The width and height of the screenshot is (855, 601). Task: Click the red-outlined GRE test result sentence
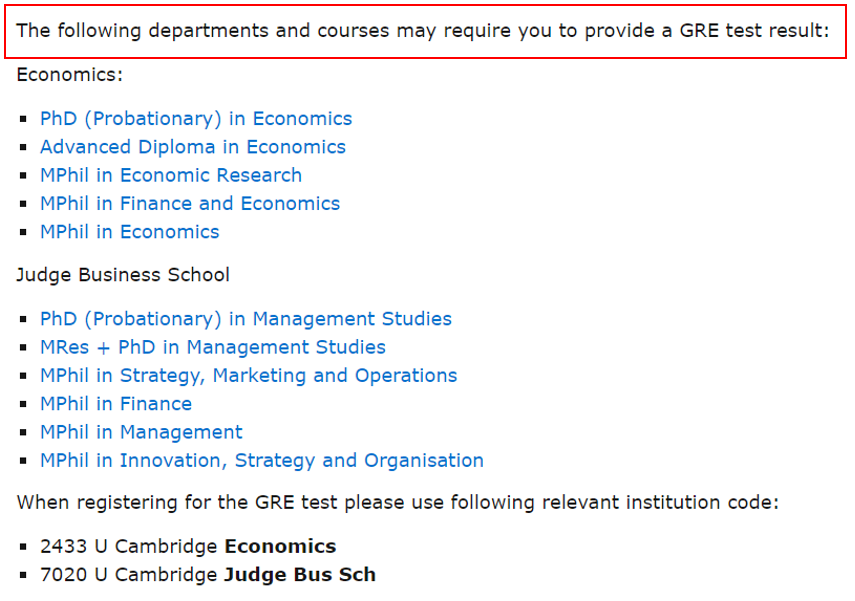point(424,30)
